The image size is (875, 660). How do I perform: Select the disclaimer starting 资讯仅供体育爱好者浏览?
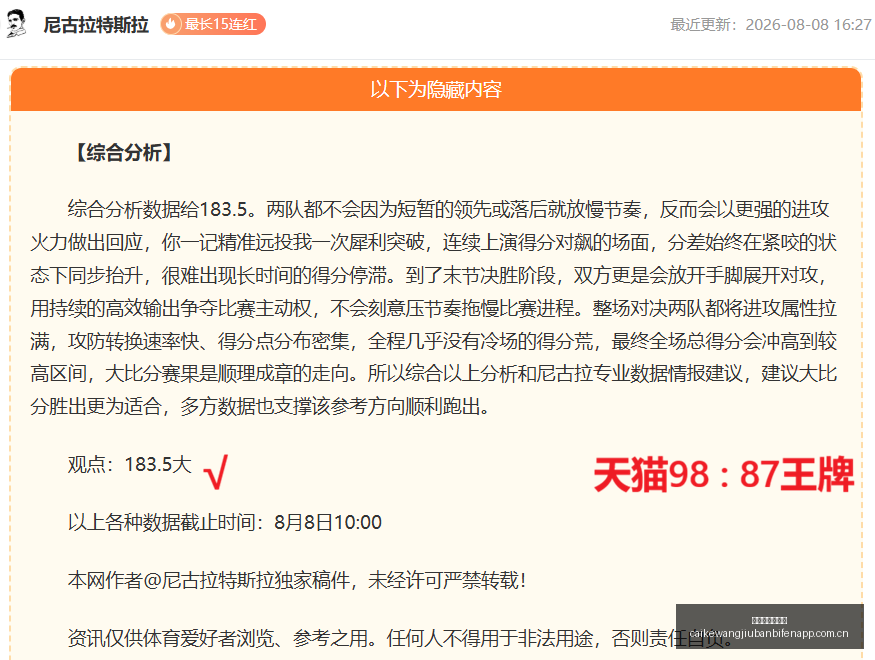click(400, 638)
